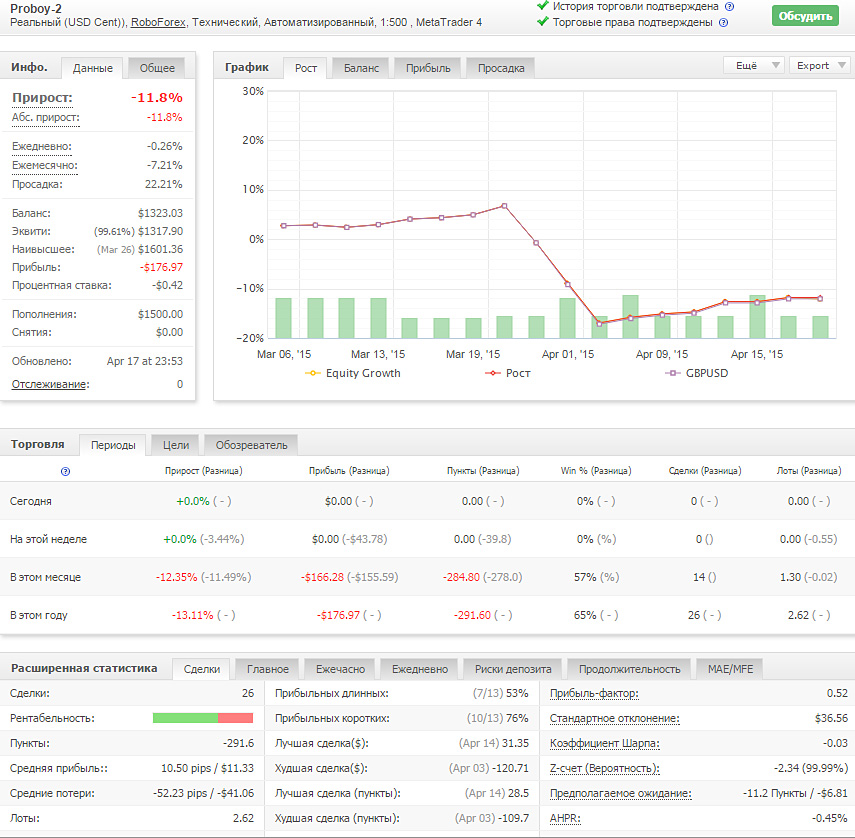The height and width of the screenshot is (838, 855).
Task: Click the Proboy-2 account title
Action: tap(36, 9)
